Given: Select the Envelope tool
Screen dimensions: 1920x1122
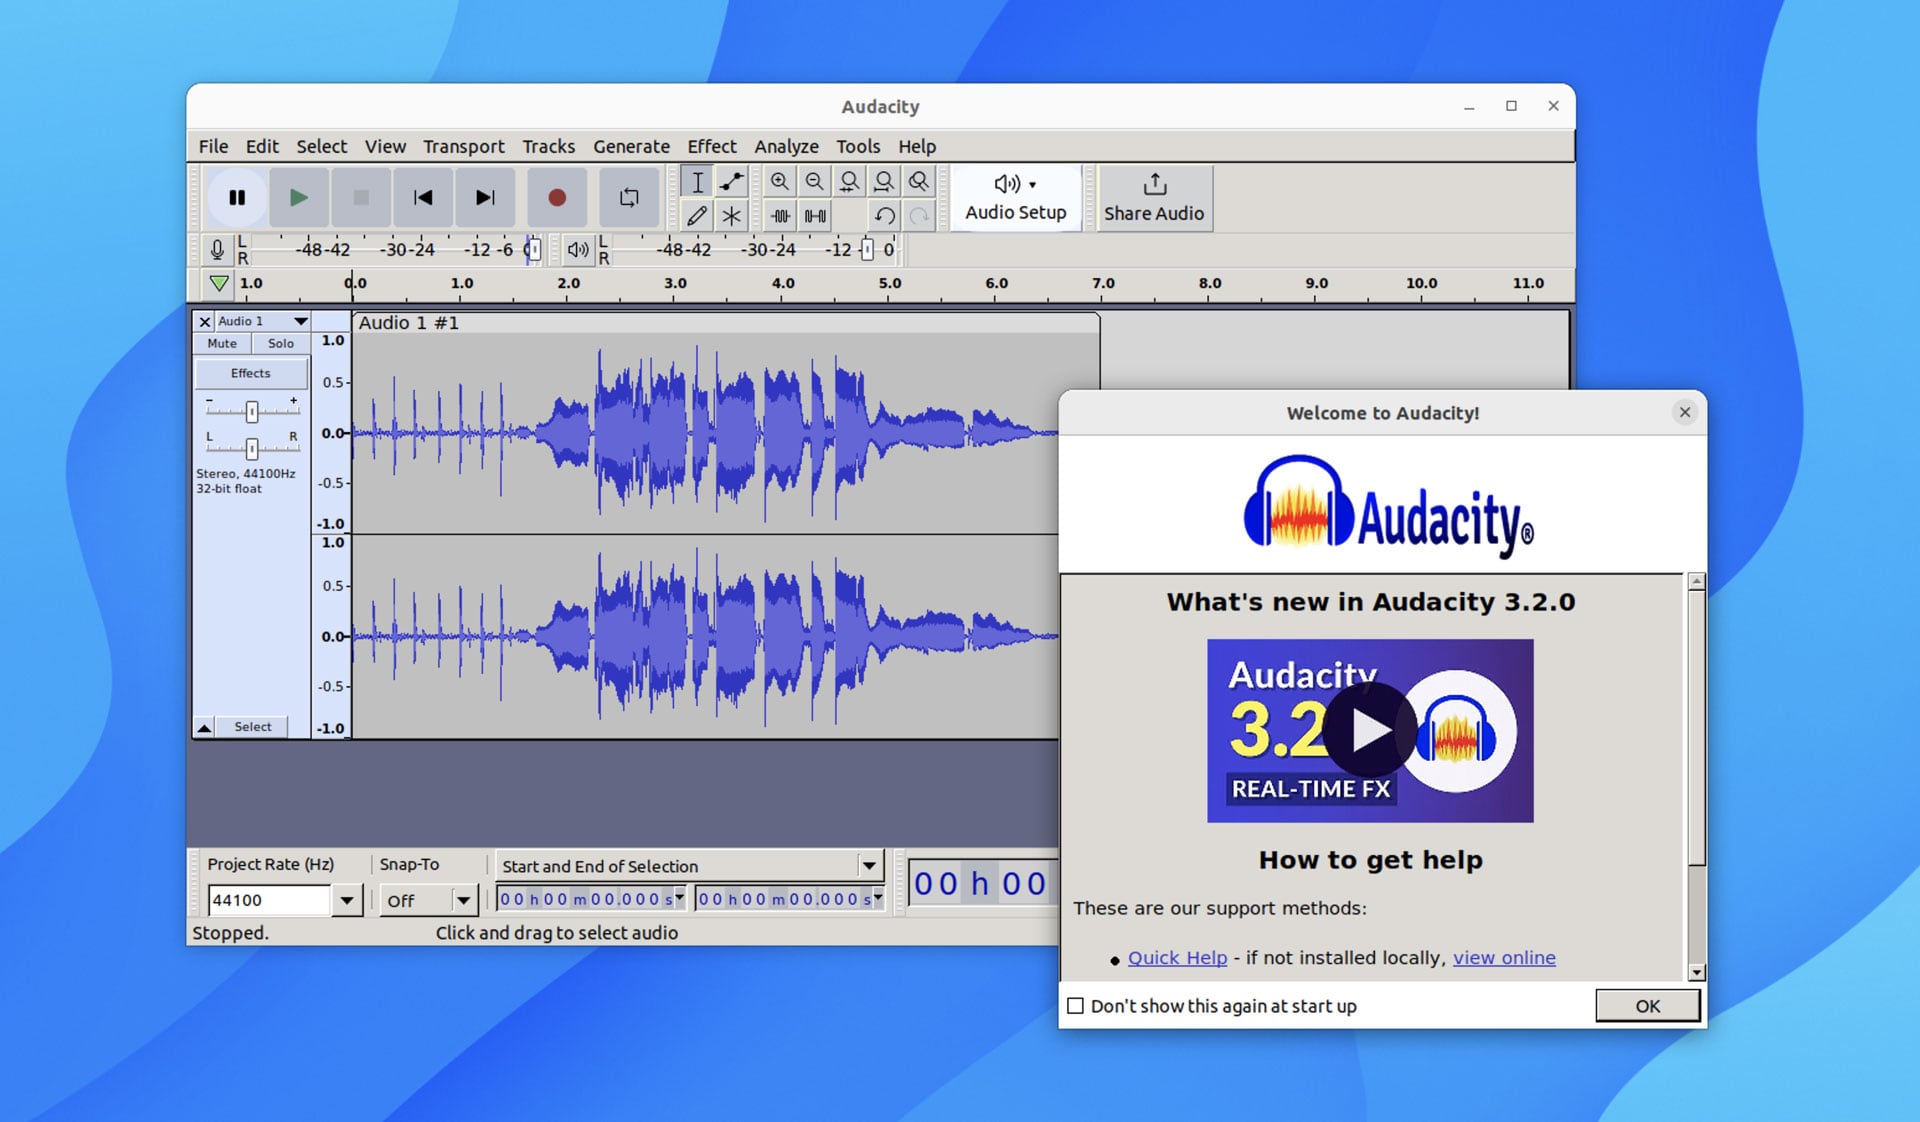Looking at the screenshot, I should tap(732, 182).
